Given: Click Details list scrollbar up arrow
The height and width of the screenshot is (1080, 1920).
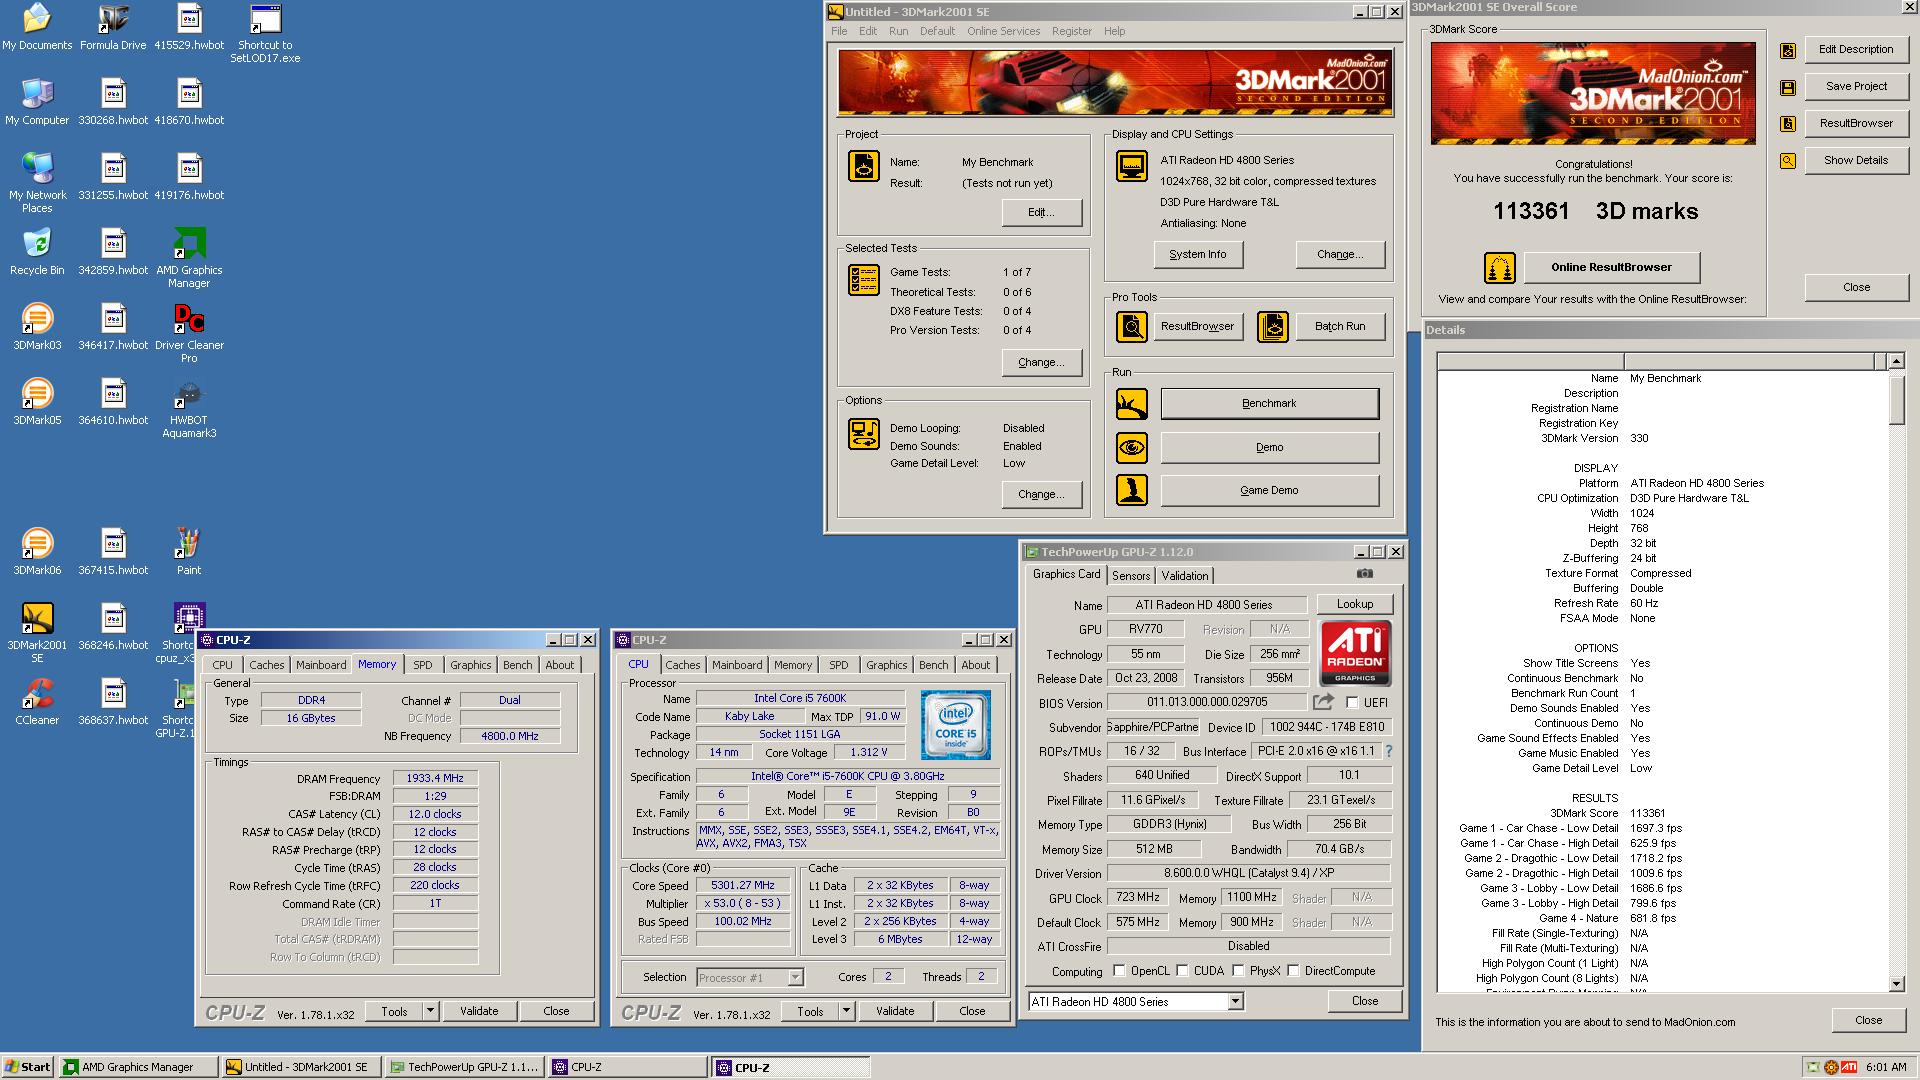Looking at the screenshot, I should [x=1897, y=361].
